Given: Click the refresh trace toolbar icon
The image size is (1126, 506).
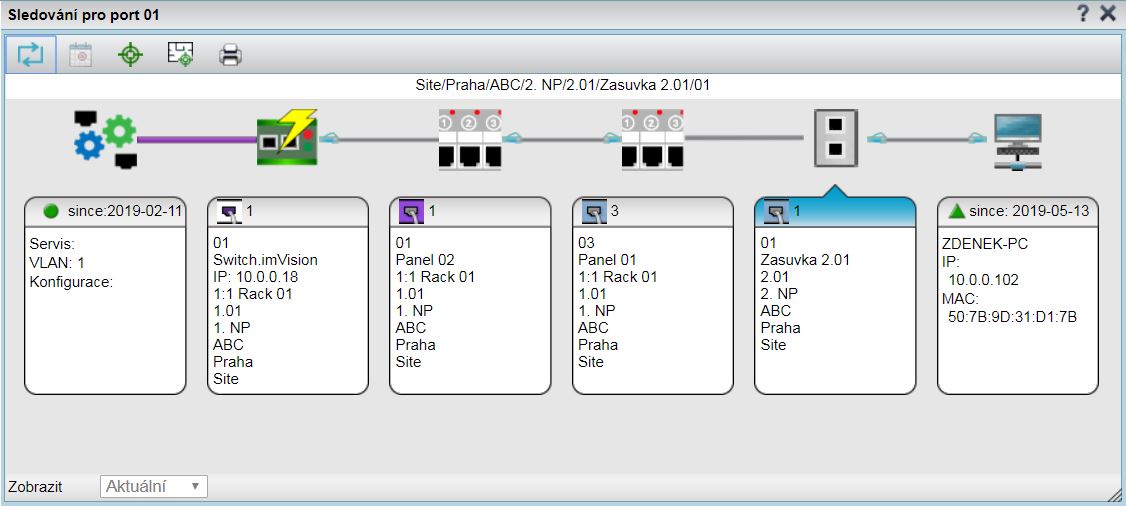Looking at the screenshot, I should (x=31, y=54).
